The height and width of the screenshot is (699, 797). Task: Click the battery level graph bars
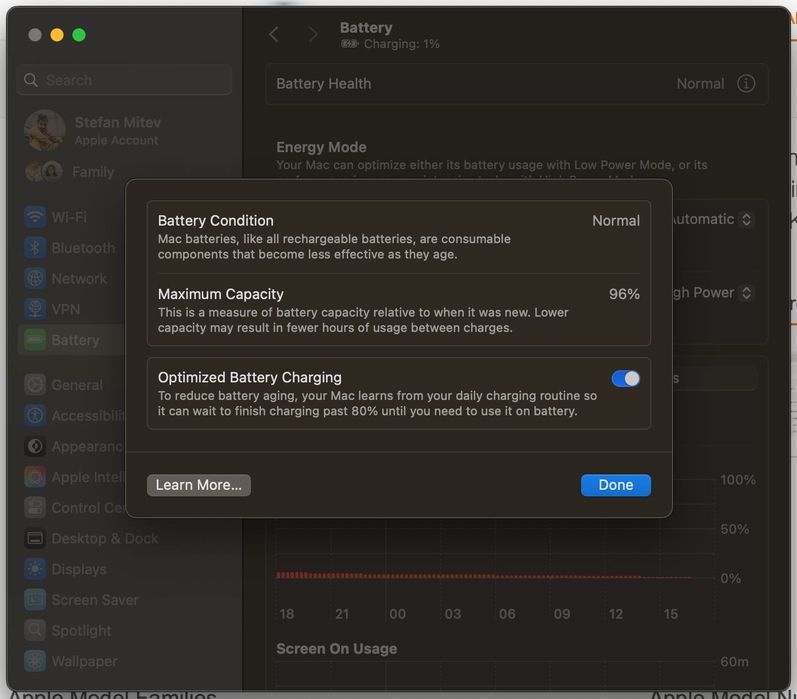point(483,576)
